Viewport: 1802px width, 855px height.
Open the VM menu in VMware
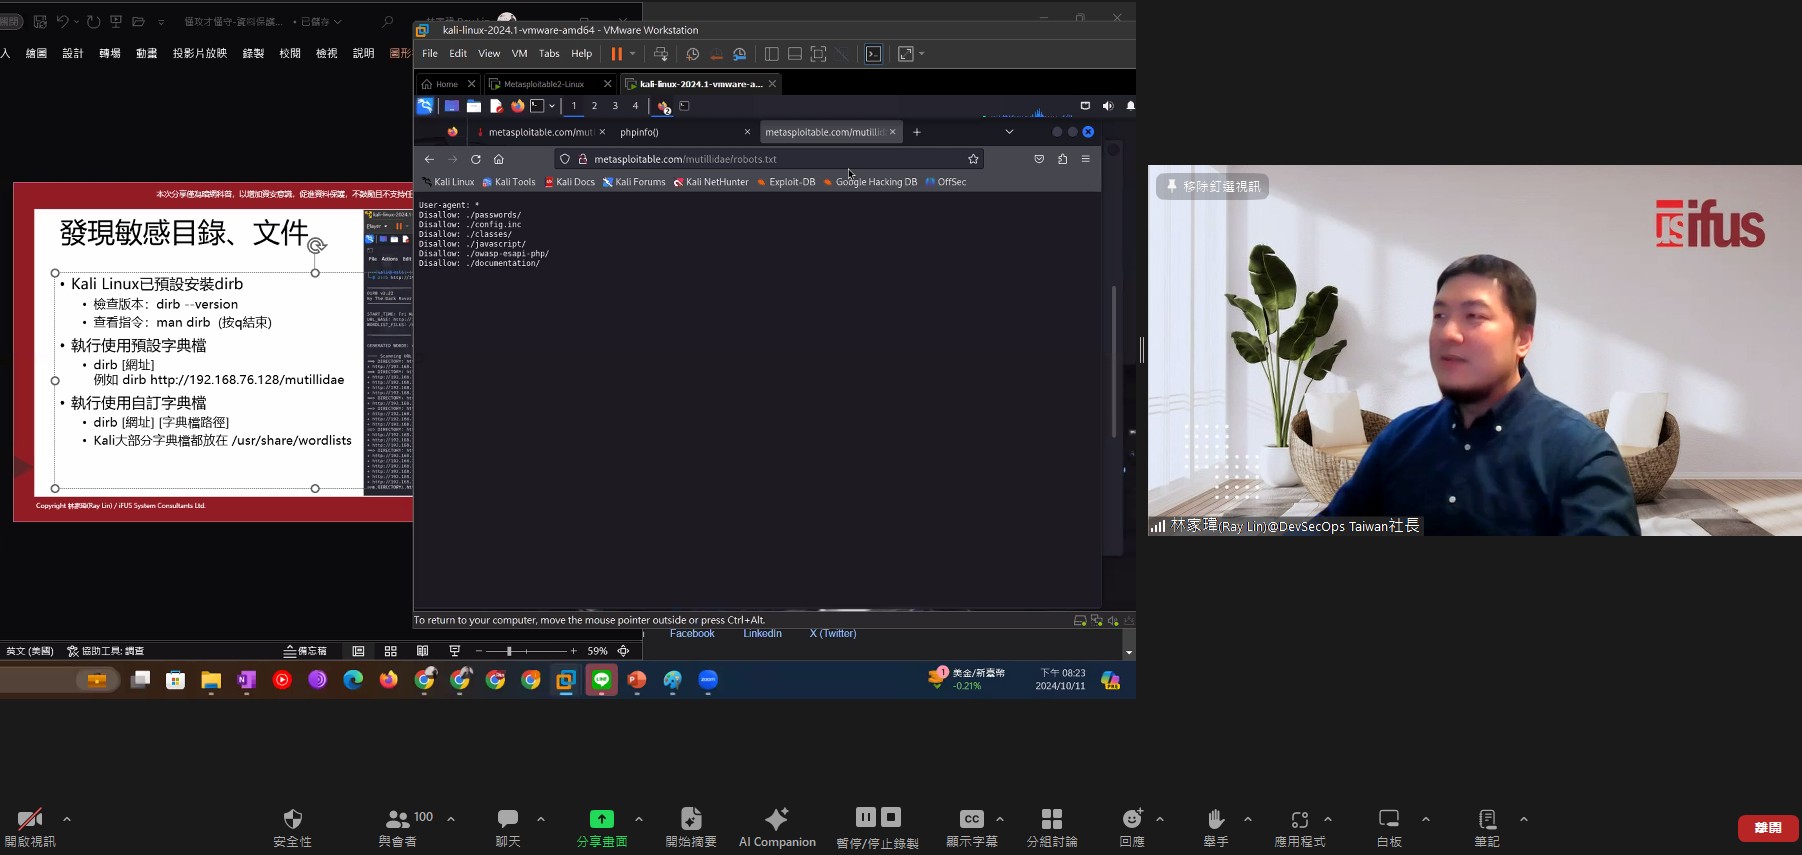pyautogui.click(x=519, y=54)
